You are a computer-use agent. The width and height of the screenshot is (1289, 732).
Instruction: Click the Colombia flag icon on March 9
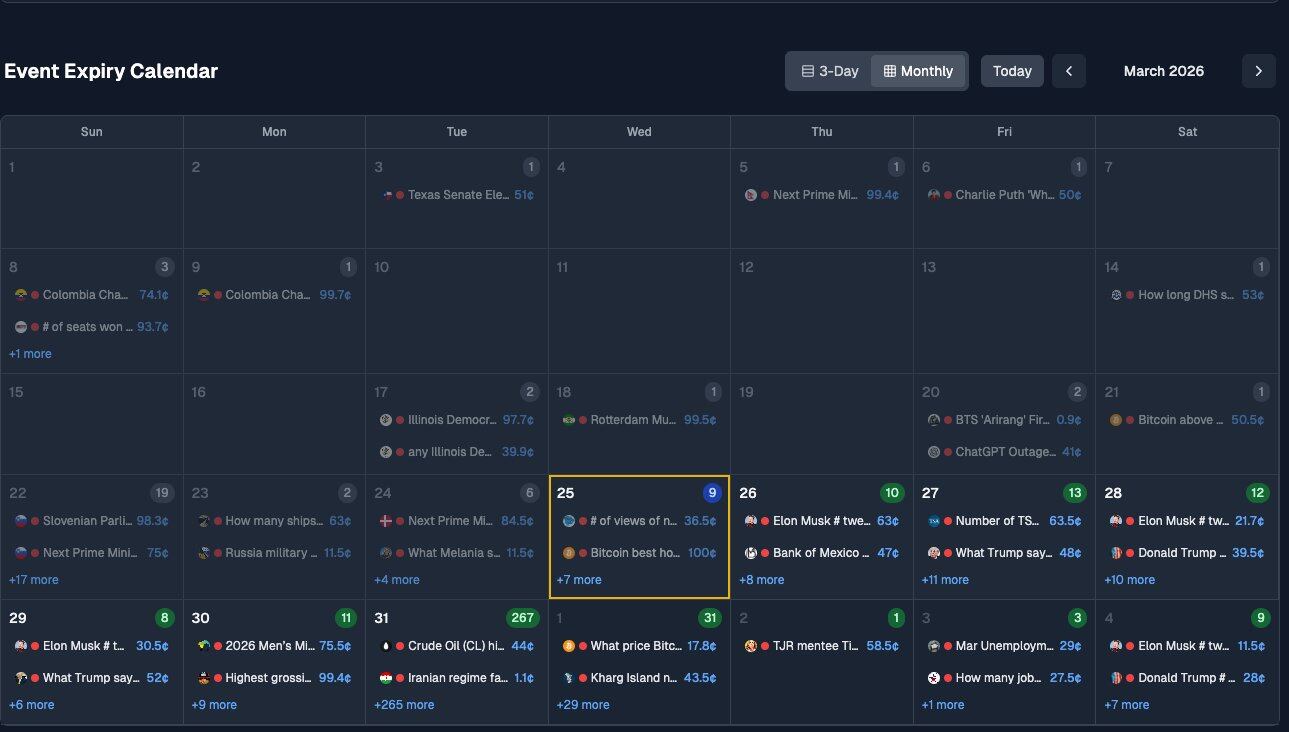[x=203, y=295]
